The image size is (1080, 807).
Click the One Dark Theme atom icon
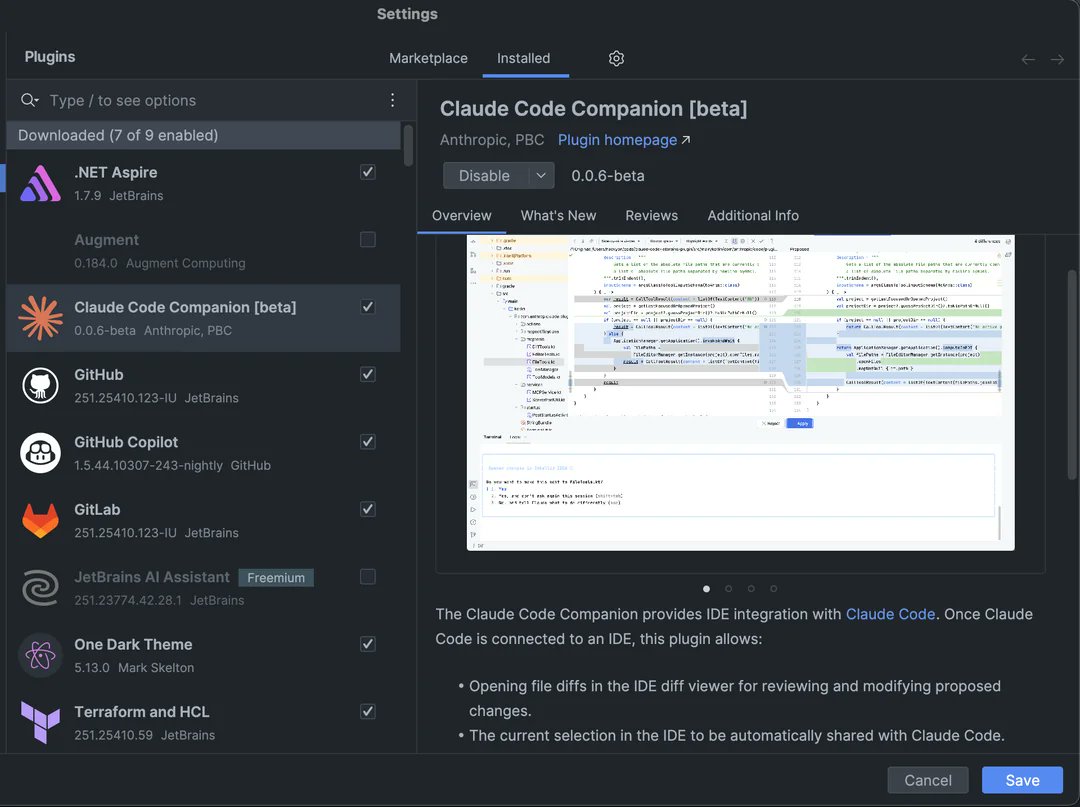pyautogui.click(x=41, y=656)
